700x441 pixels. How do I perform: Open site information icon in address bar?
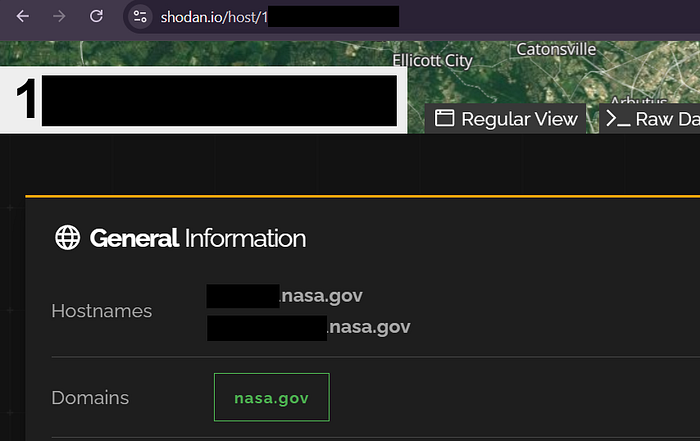(x=141, y=16)
